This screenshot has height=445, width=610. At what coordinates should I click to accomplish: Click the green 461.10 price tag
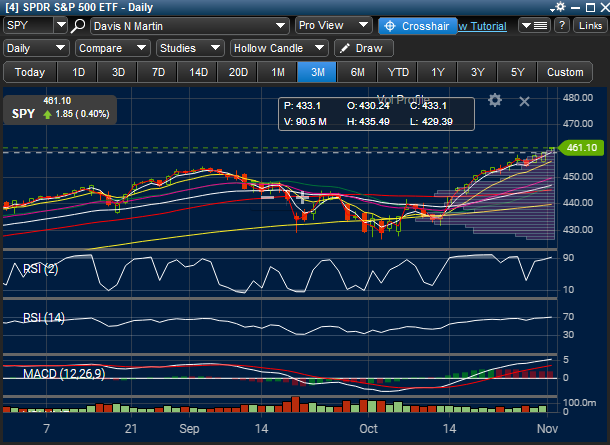581,148
